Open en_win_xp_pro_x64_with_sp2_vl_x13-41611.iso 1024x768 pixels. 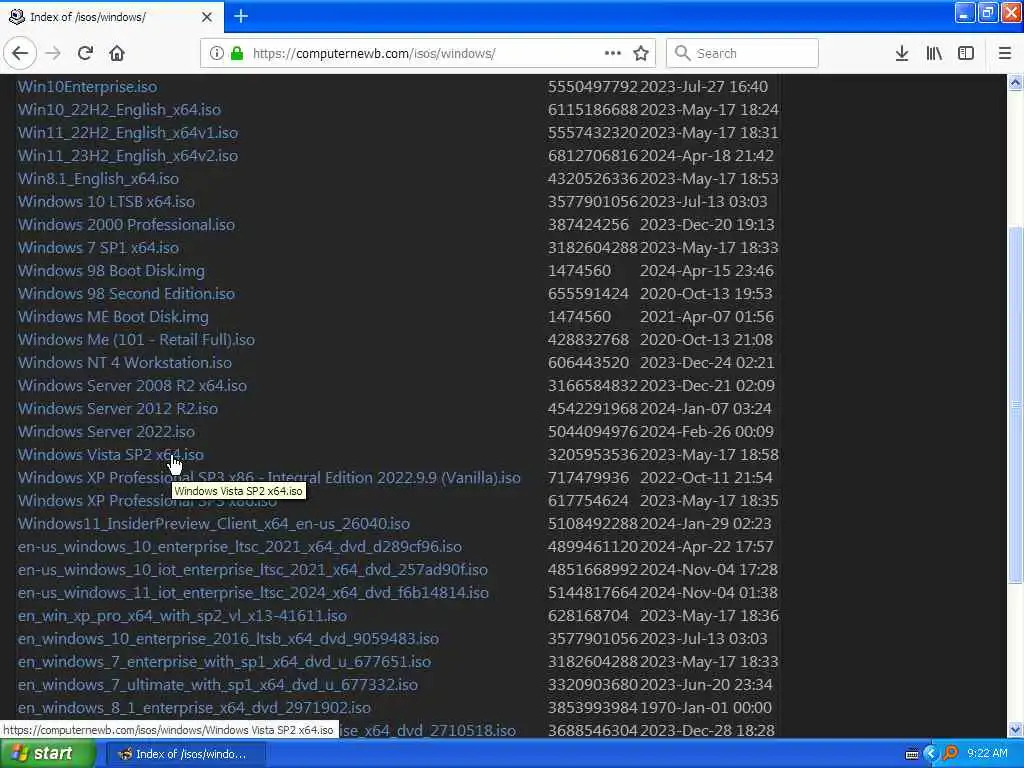182,616
